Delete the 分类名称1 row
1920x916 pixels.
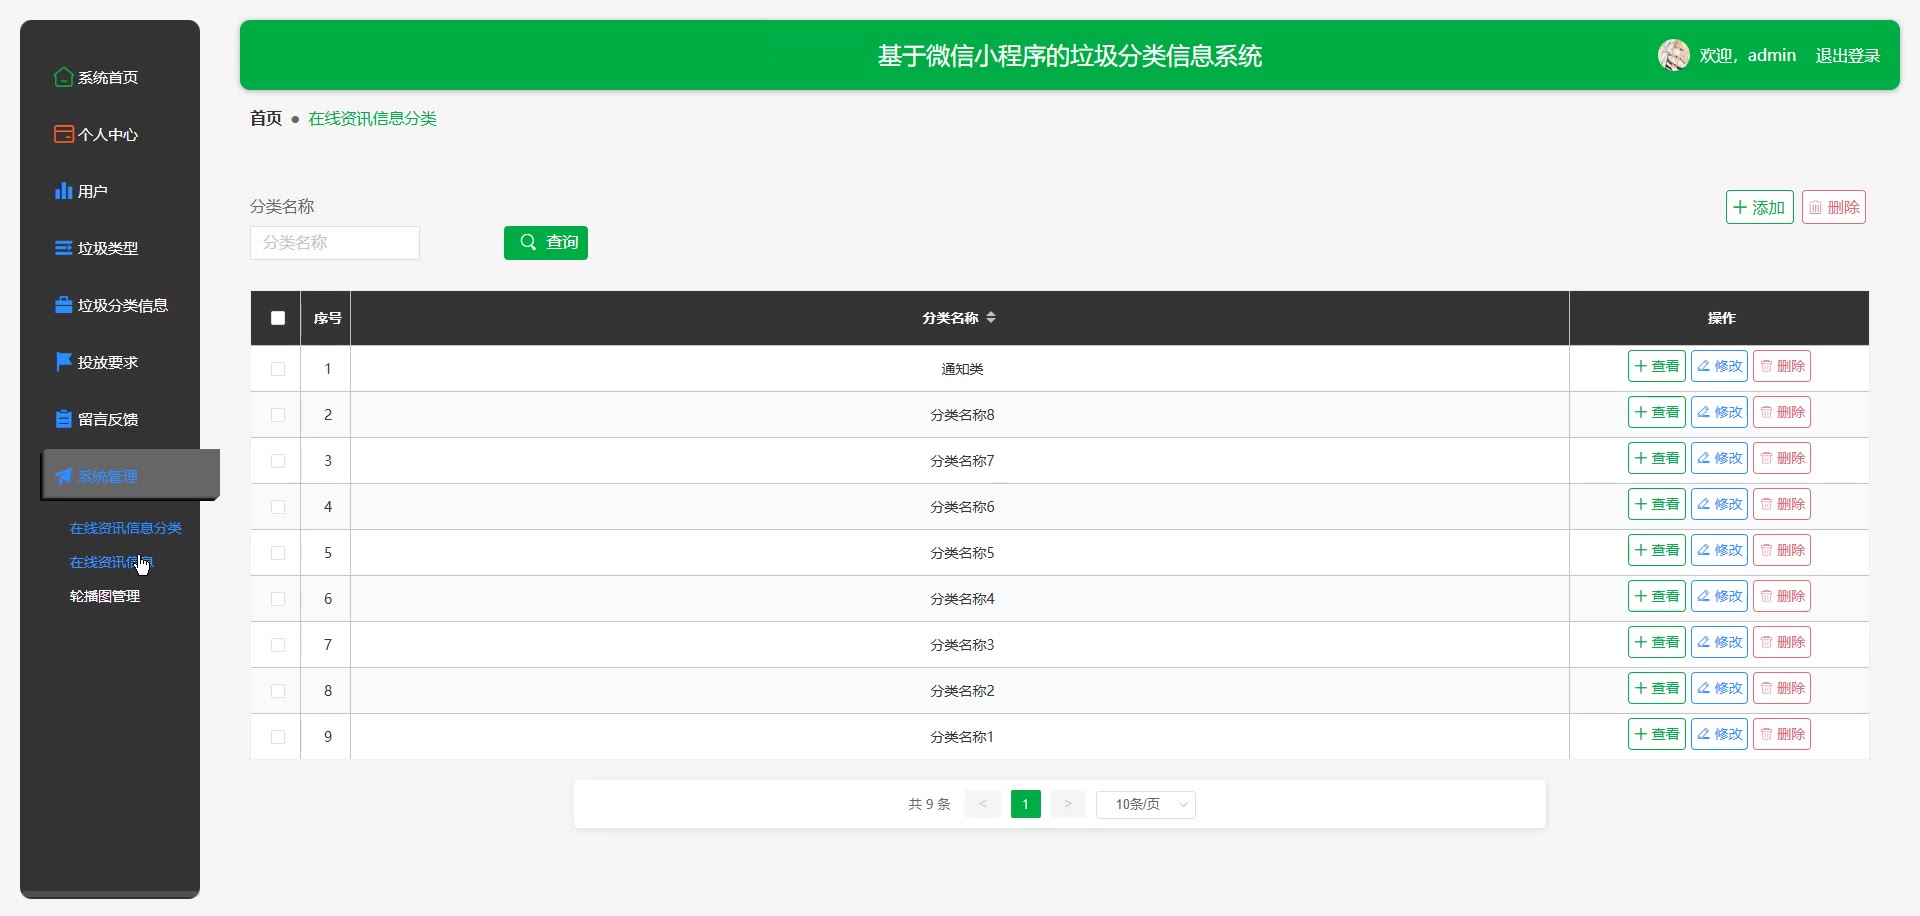point(1782,734)
